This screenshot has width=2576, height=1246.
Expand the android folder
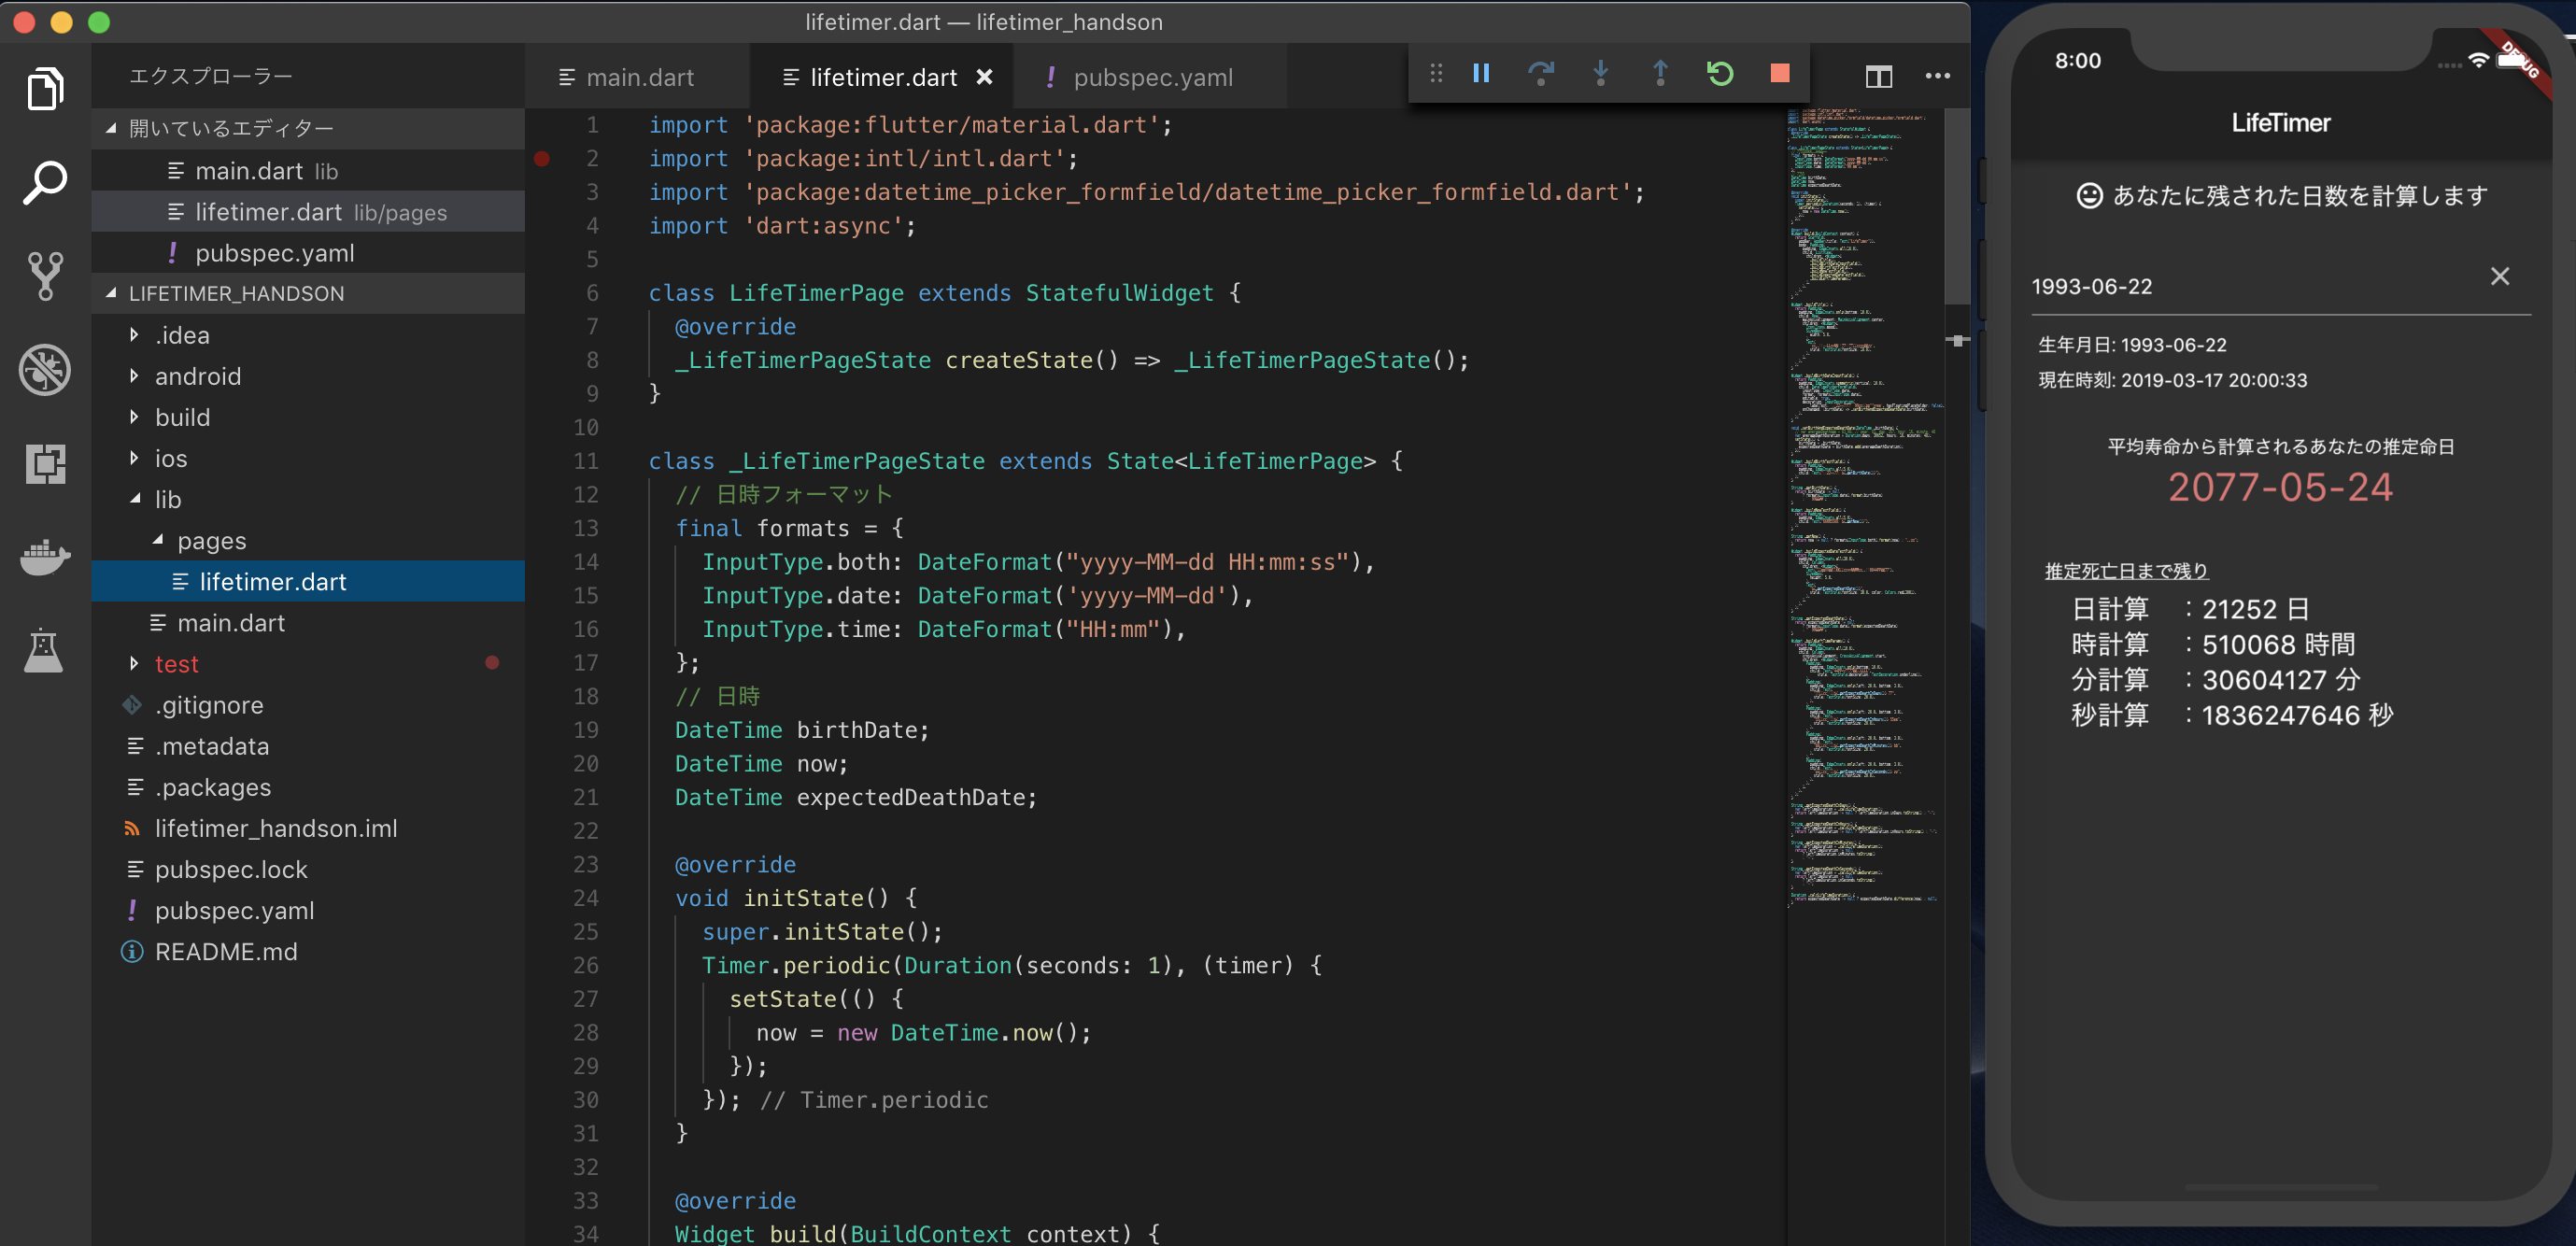tap(308, 376)
